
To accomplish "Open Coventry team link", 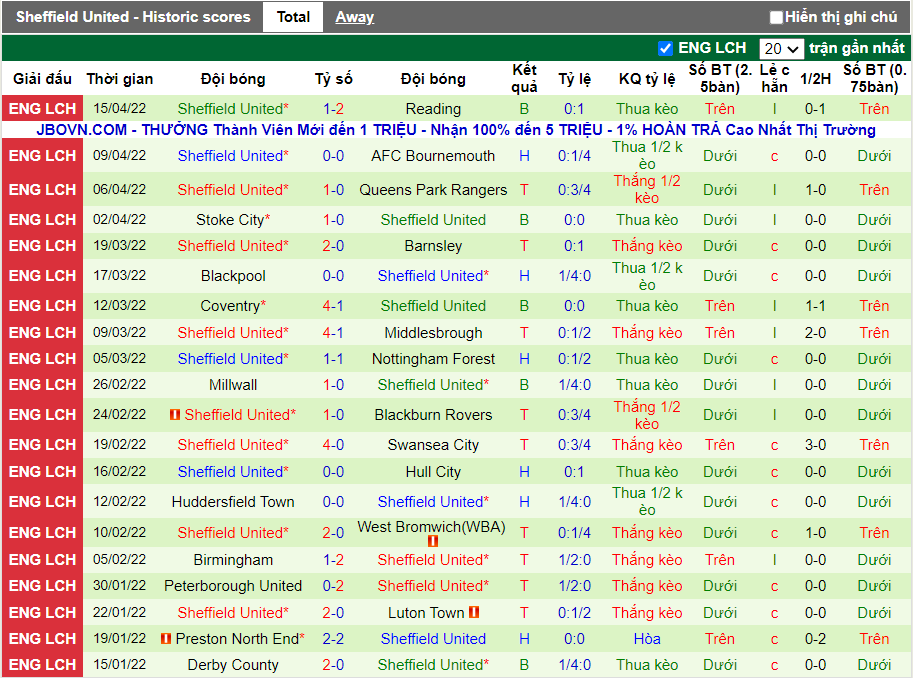I will click(x=230, y=306).
